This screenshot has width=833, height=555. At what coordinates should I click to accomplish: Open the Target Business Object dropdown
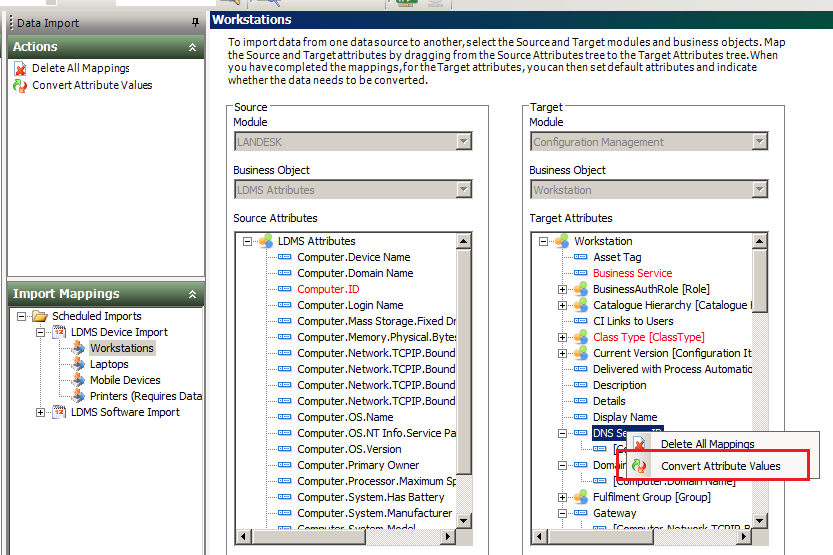coord(759,190)
